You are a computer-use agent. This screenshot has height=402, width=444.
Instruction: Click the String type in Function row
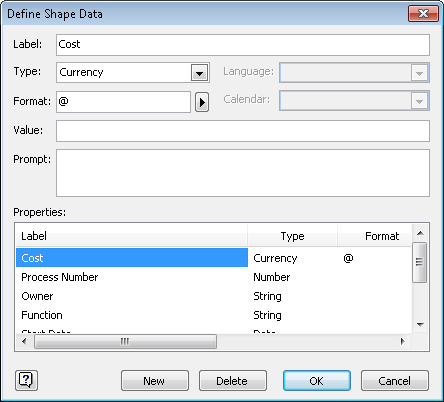[267, 315]
